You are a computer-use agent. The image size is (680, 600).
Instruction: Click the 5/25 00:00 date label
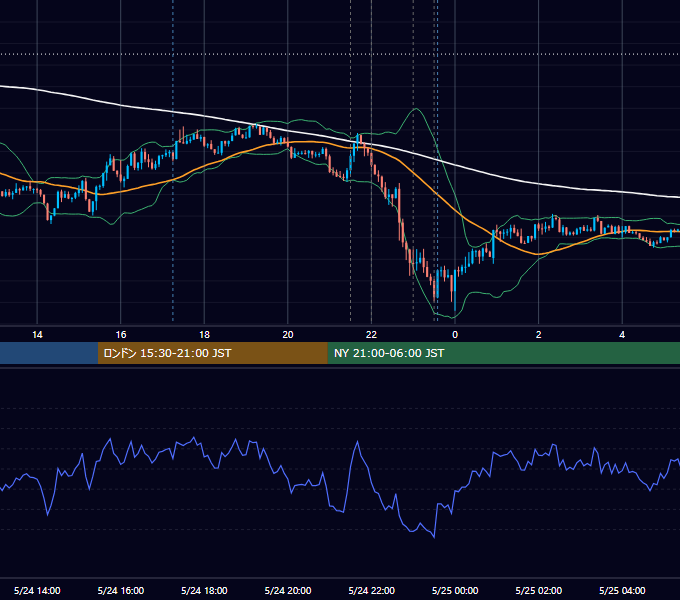tap(455, 590)
